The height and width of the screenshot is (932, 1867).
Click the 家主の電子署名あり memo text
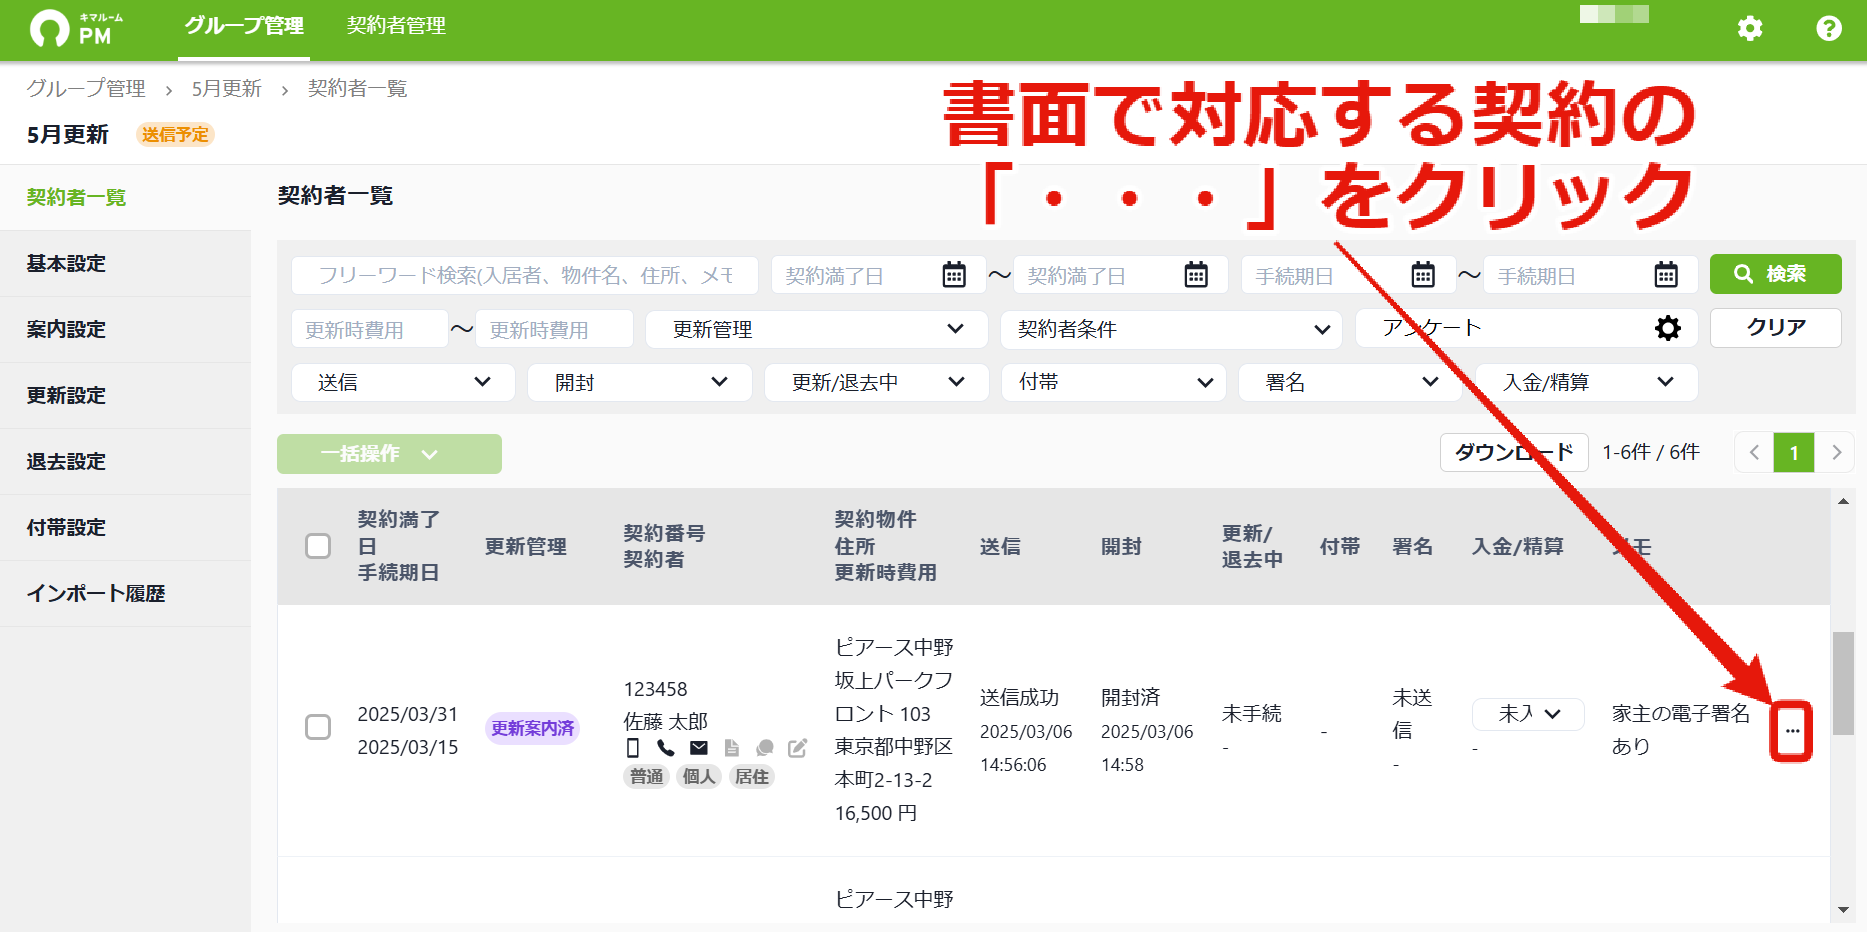(1680, 729)
